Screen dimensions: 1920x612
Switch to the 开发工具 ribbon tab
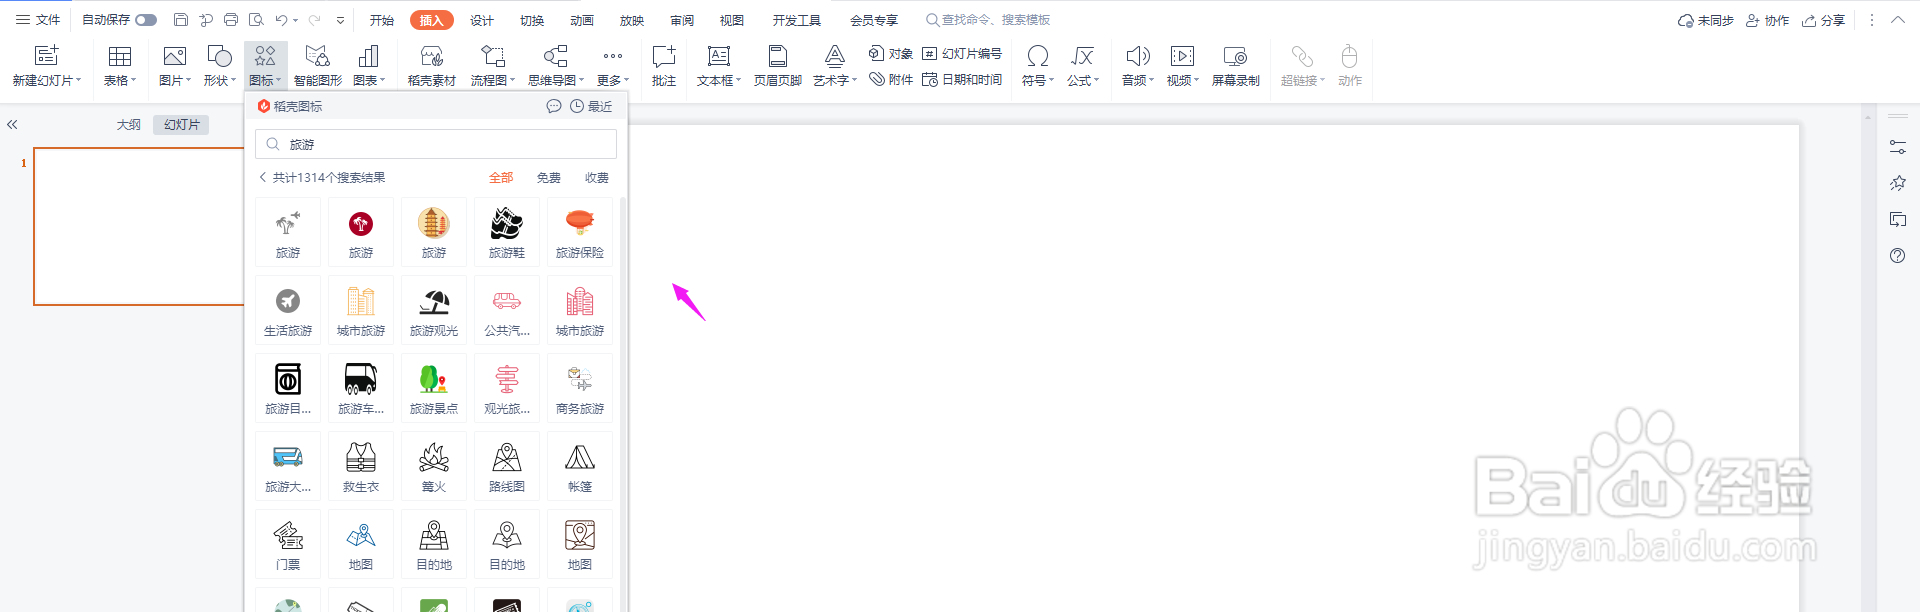pyautogui.click(x=797, y=20)
